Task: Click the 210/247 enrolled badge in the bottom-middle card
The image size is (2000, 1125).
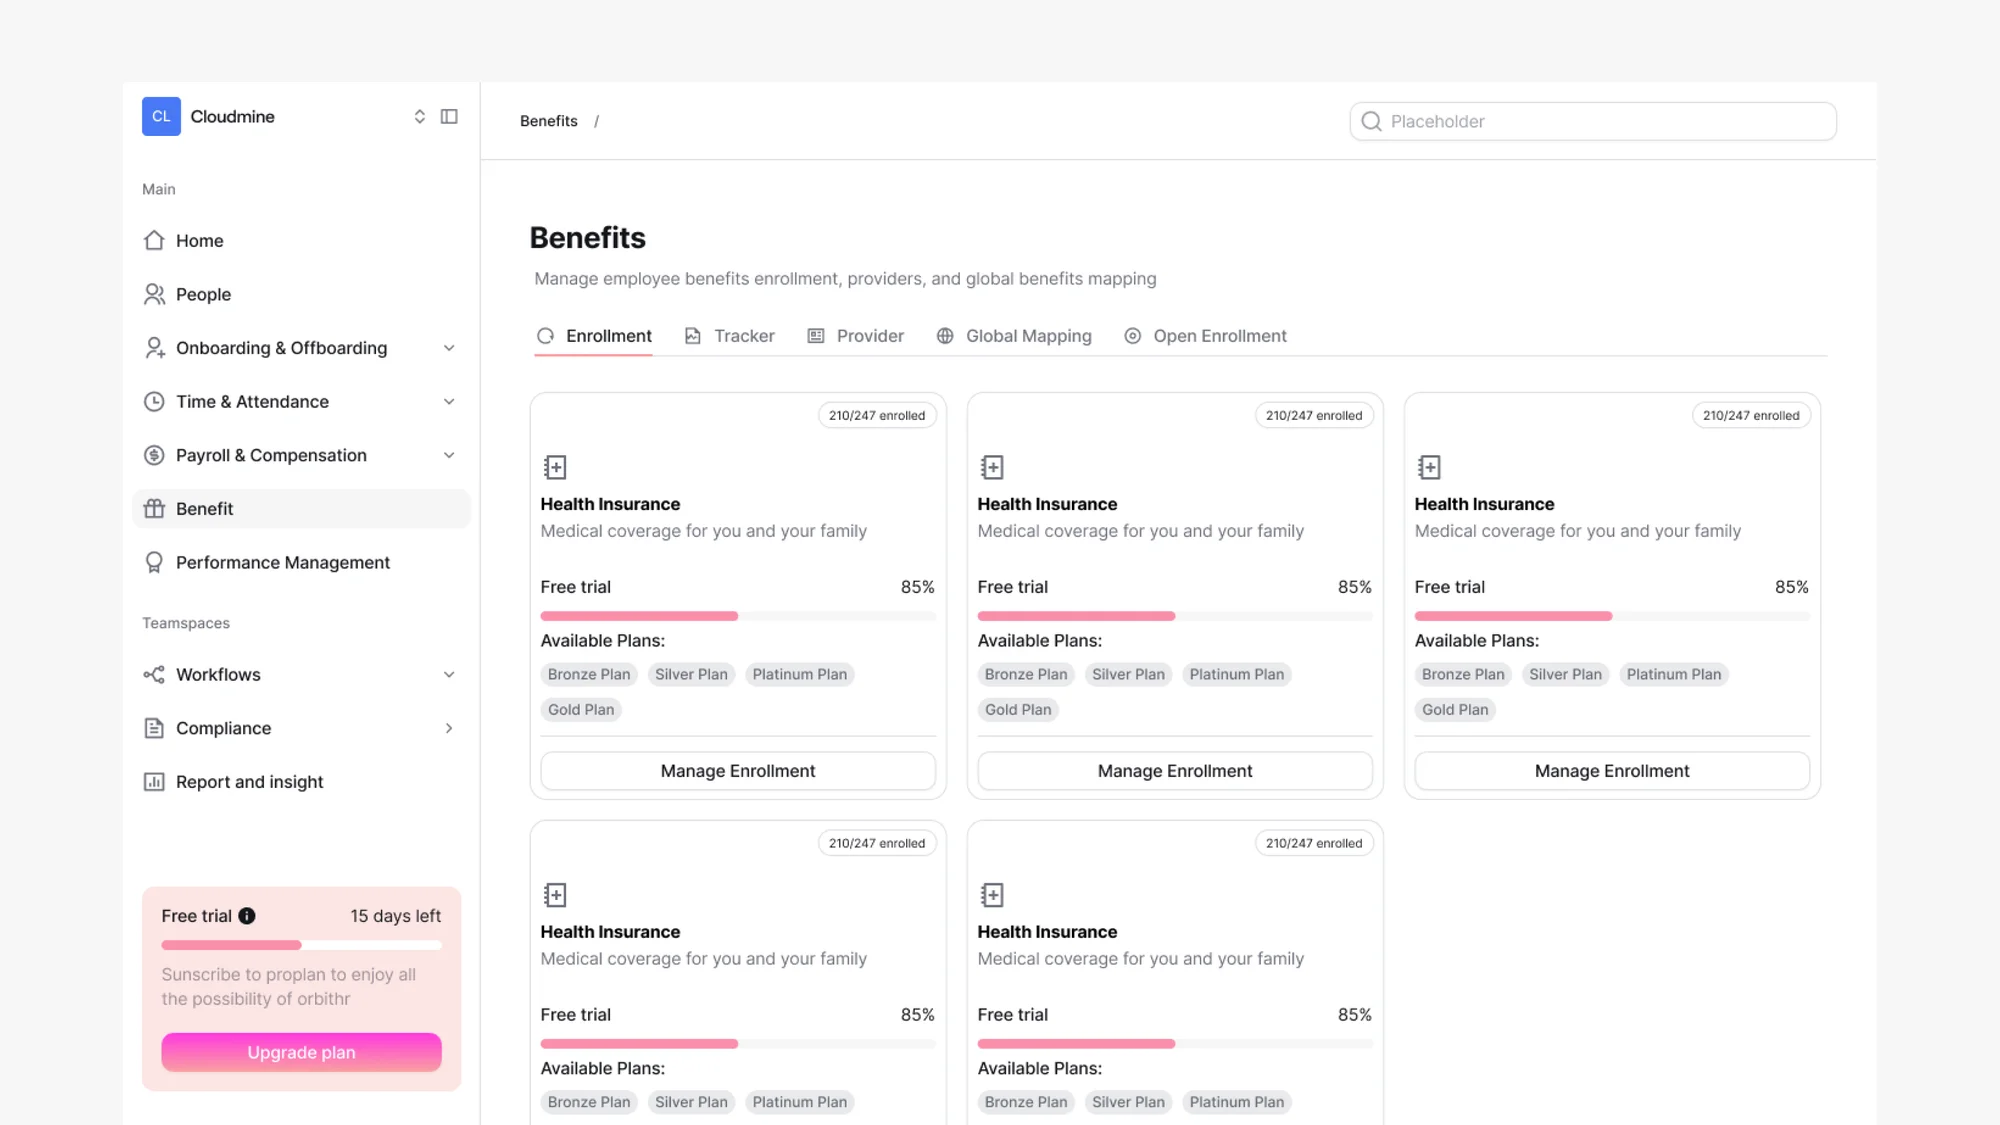Action: 1314,843
